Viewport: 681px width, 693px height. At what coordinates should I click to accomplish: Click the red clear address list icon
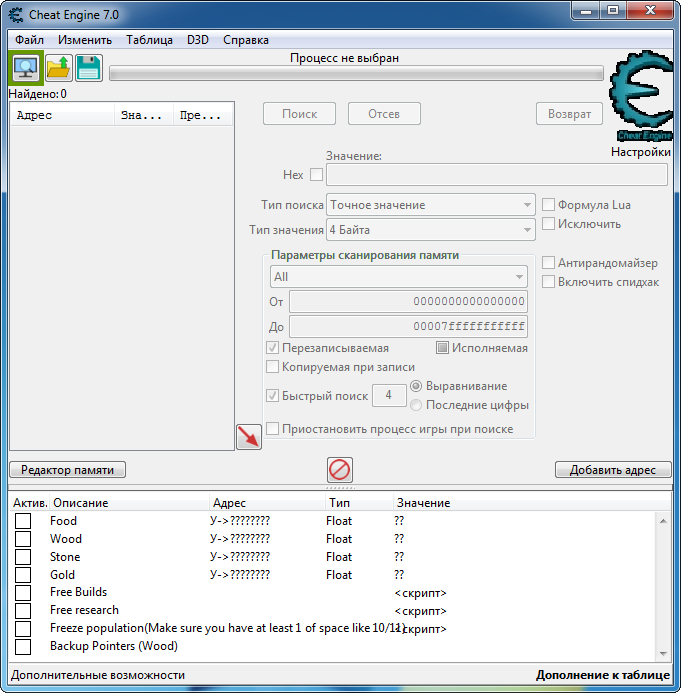(340, 470)
